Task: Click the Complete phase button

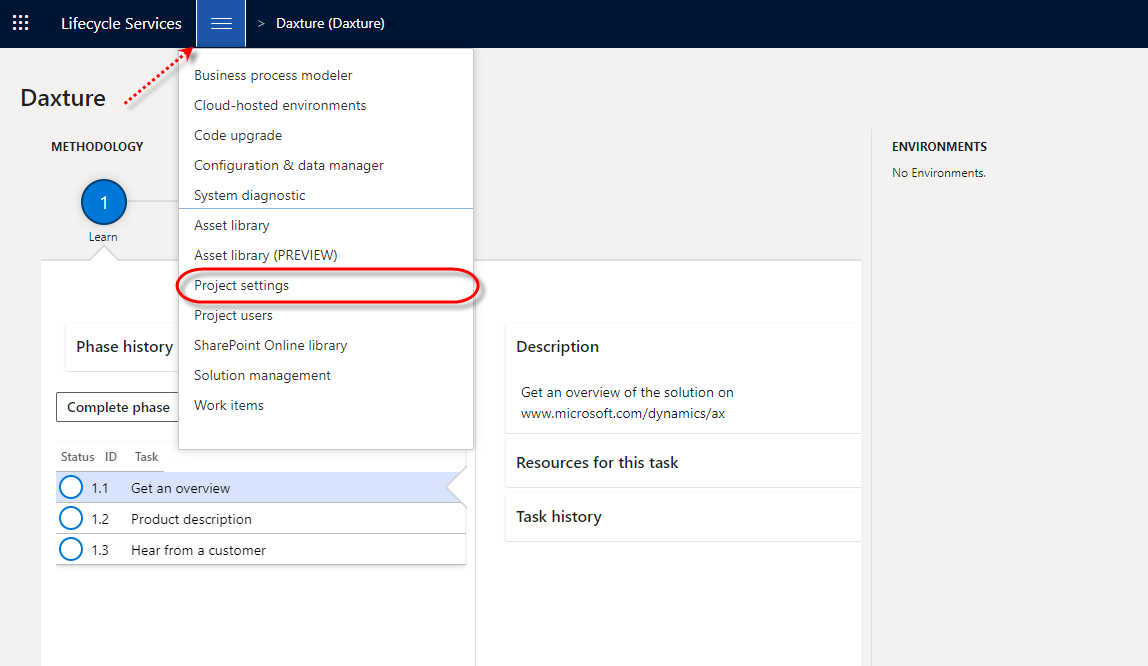Action: 118,407
